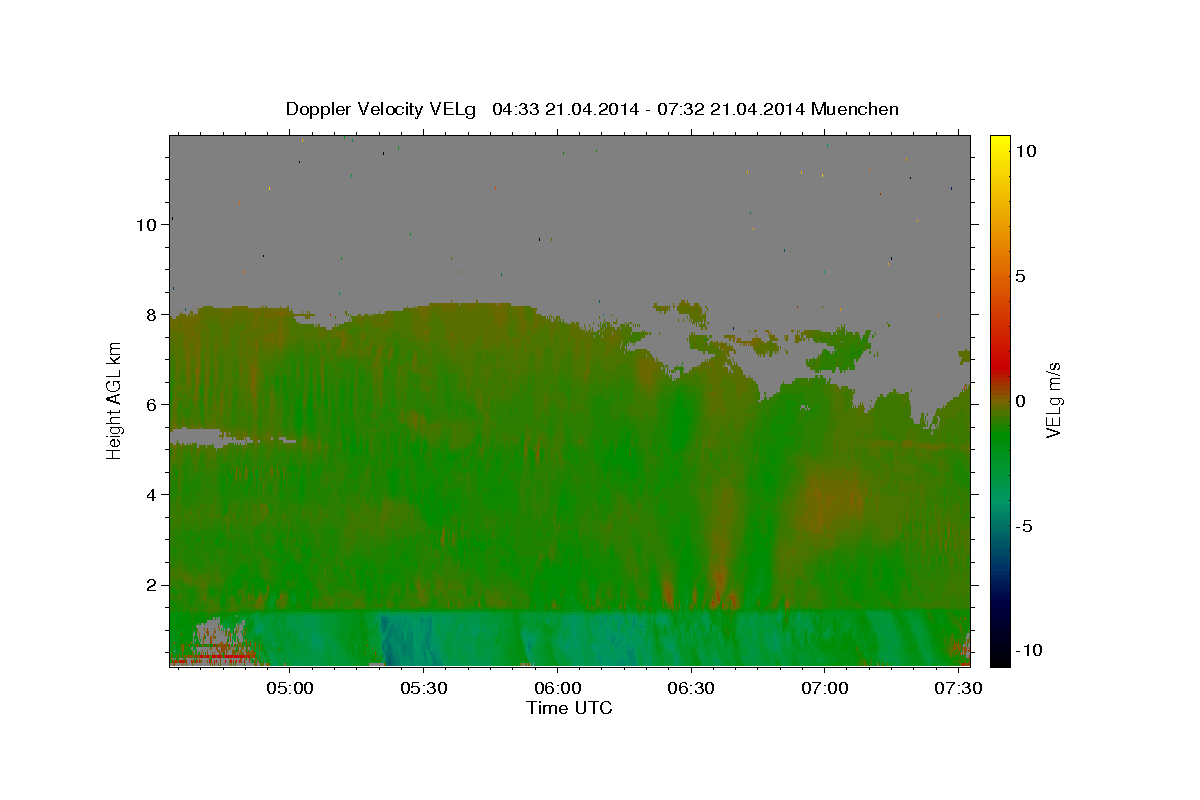Click the 05:00 time tick label
Viewport: 1200px width, 800px height.
[290, 689]
